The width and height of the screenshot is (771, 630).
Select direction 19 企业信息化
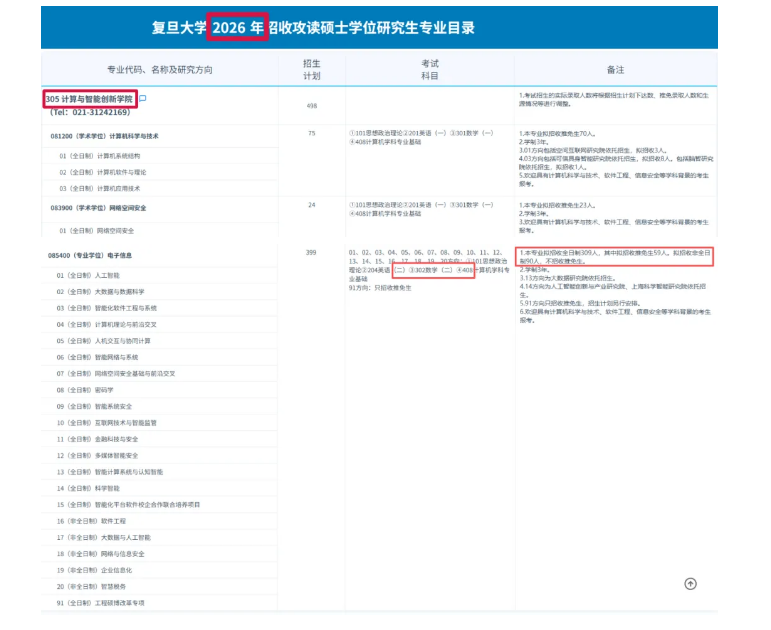click(x=94, y=570)
